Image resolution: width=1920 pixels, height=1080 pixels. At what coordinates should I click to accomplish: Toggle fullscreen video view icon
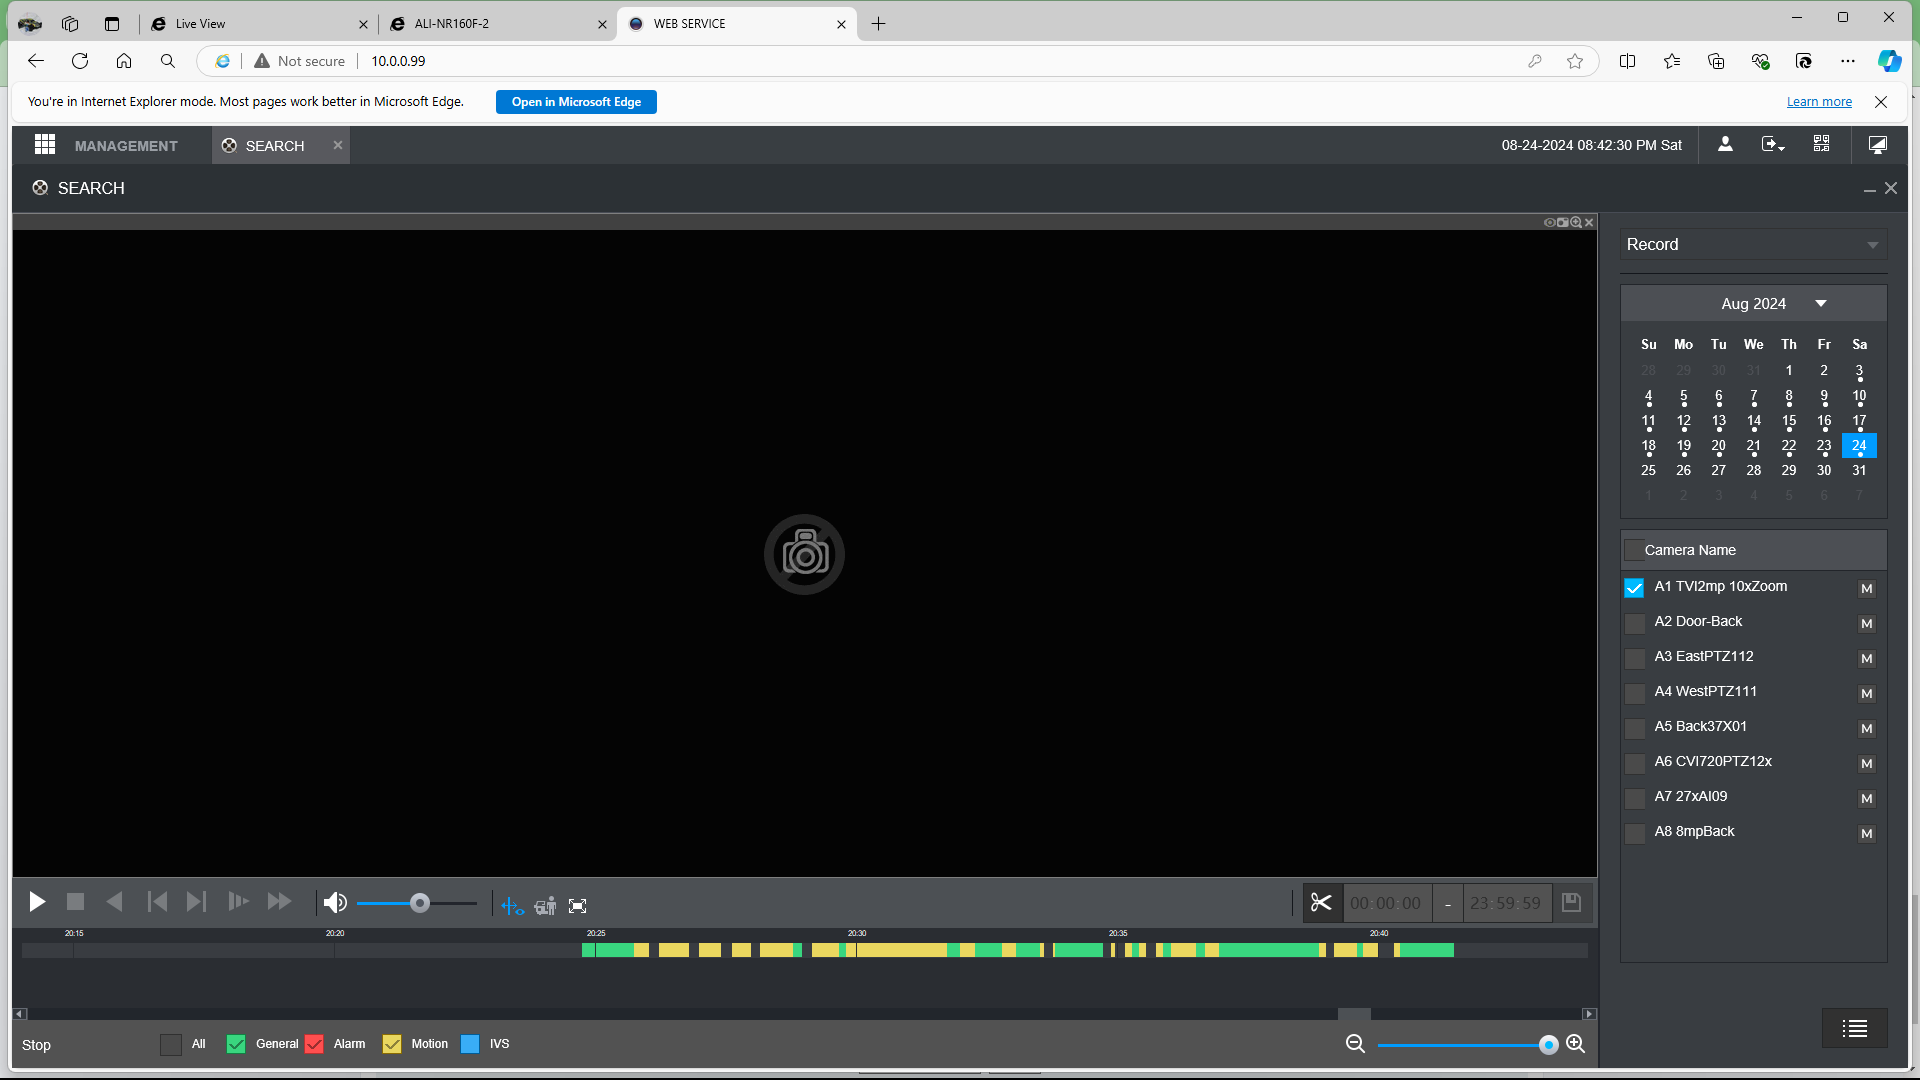(578, 906)
